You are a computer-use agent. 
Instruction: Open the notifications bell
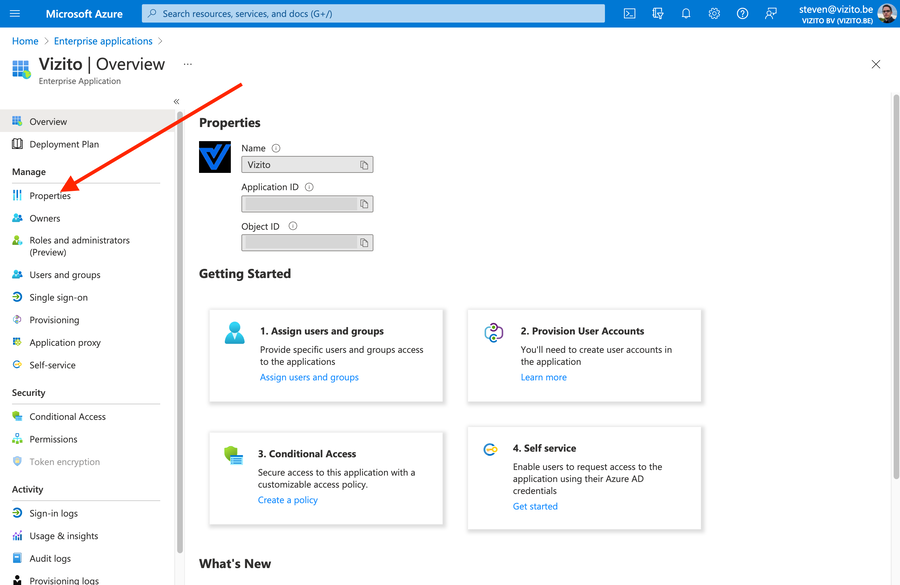(x=686, y=13)
